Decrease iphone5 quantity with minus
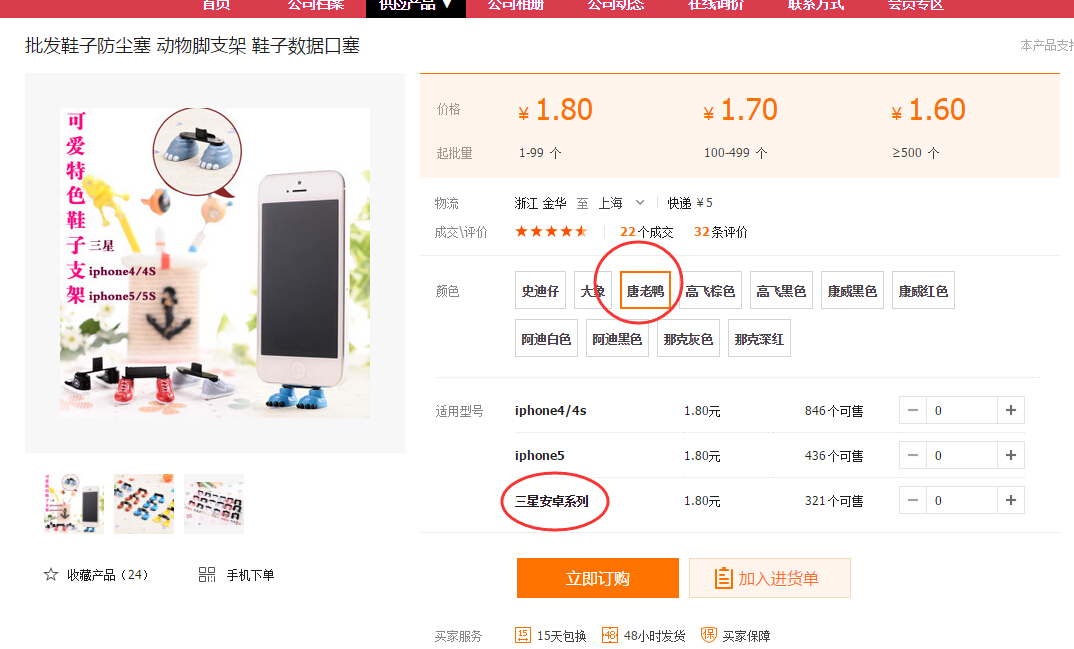1074x649 pixels. coord(912,455)
